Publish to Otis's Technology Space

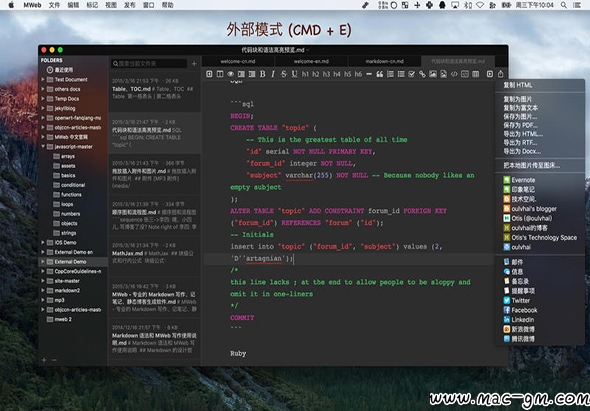click(540, 237)
